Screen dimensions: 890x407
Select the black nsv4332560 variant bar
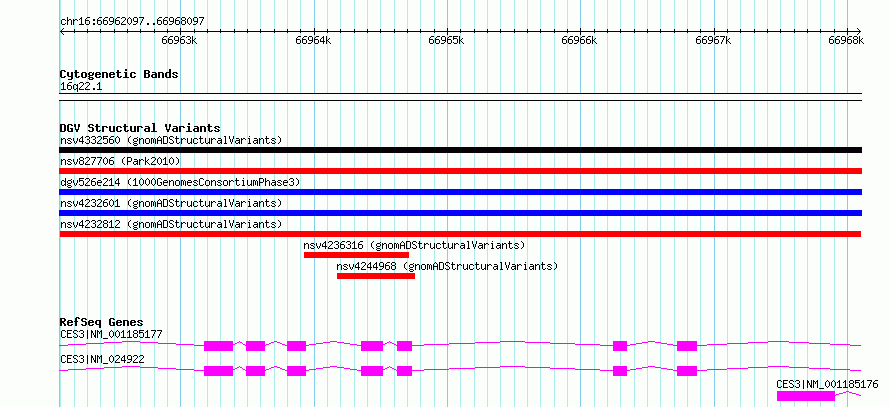460,150
